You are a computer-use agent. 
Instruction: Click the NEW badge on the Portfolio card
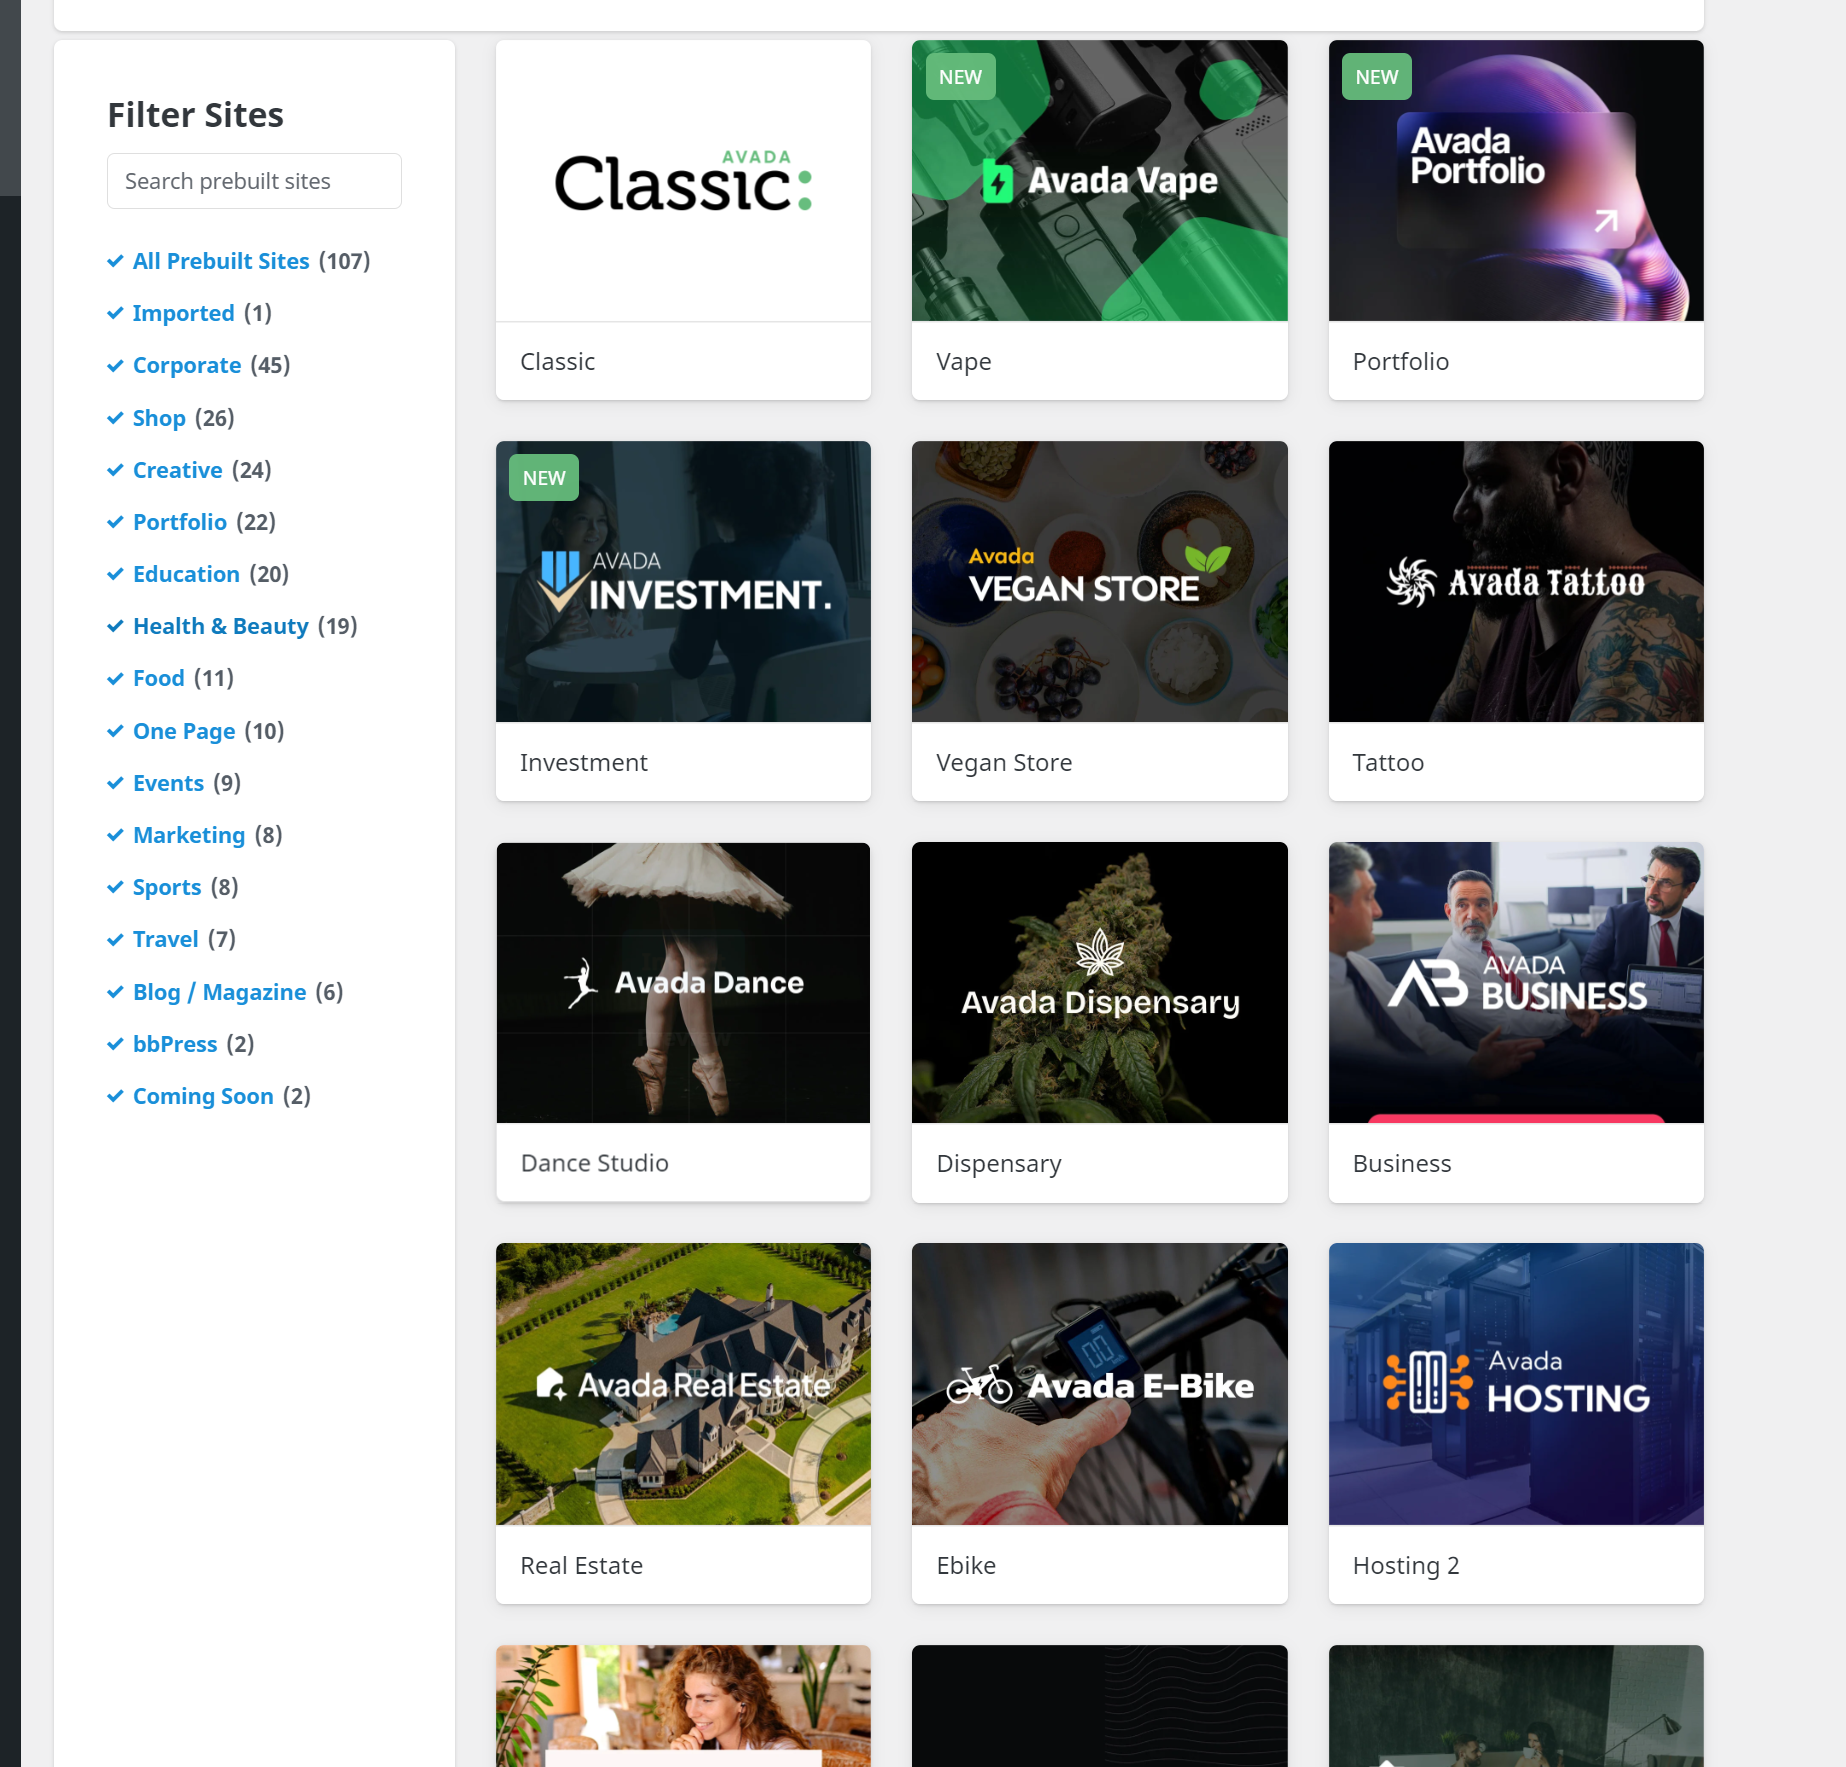coord(1376,77)
